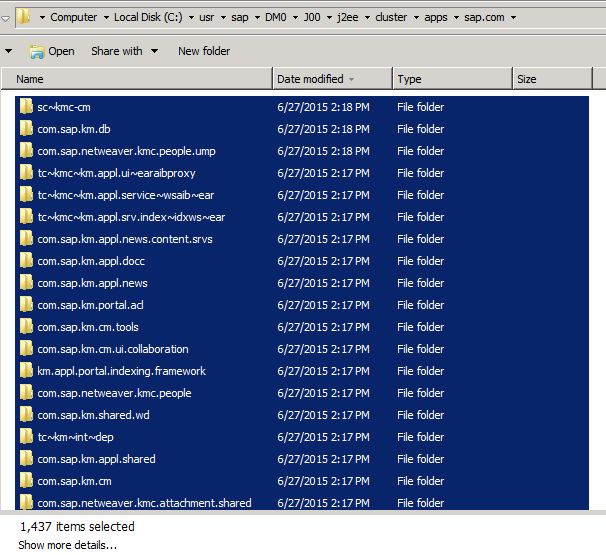This screenshot has height=555, width=606.
Task: Click Computer in the address path
Action: click(x=73, y=17)
